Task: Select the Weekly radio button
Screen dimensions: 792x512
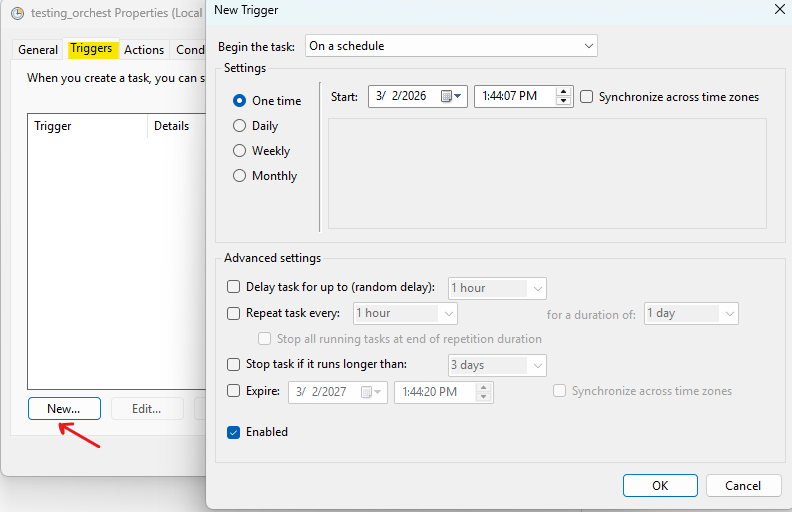Action: (x=239, y=151)
